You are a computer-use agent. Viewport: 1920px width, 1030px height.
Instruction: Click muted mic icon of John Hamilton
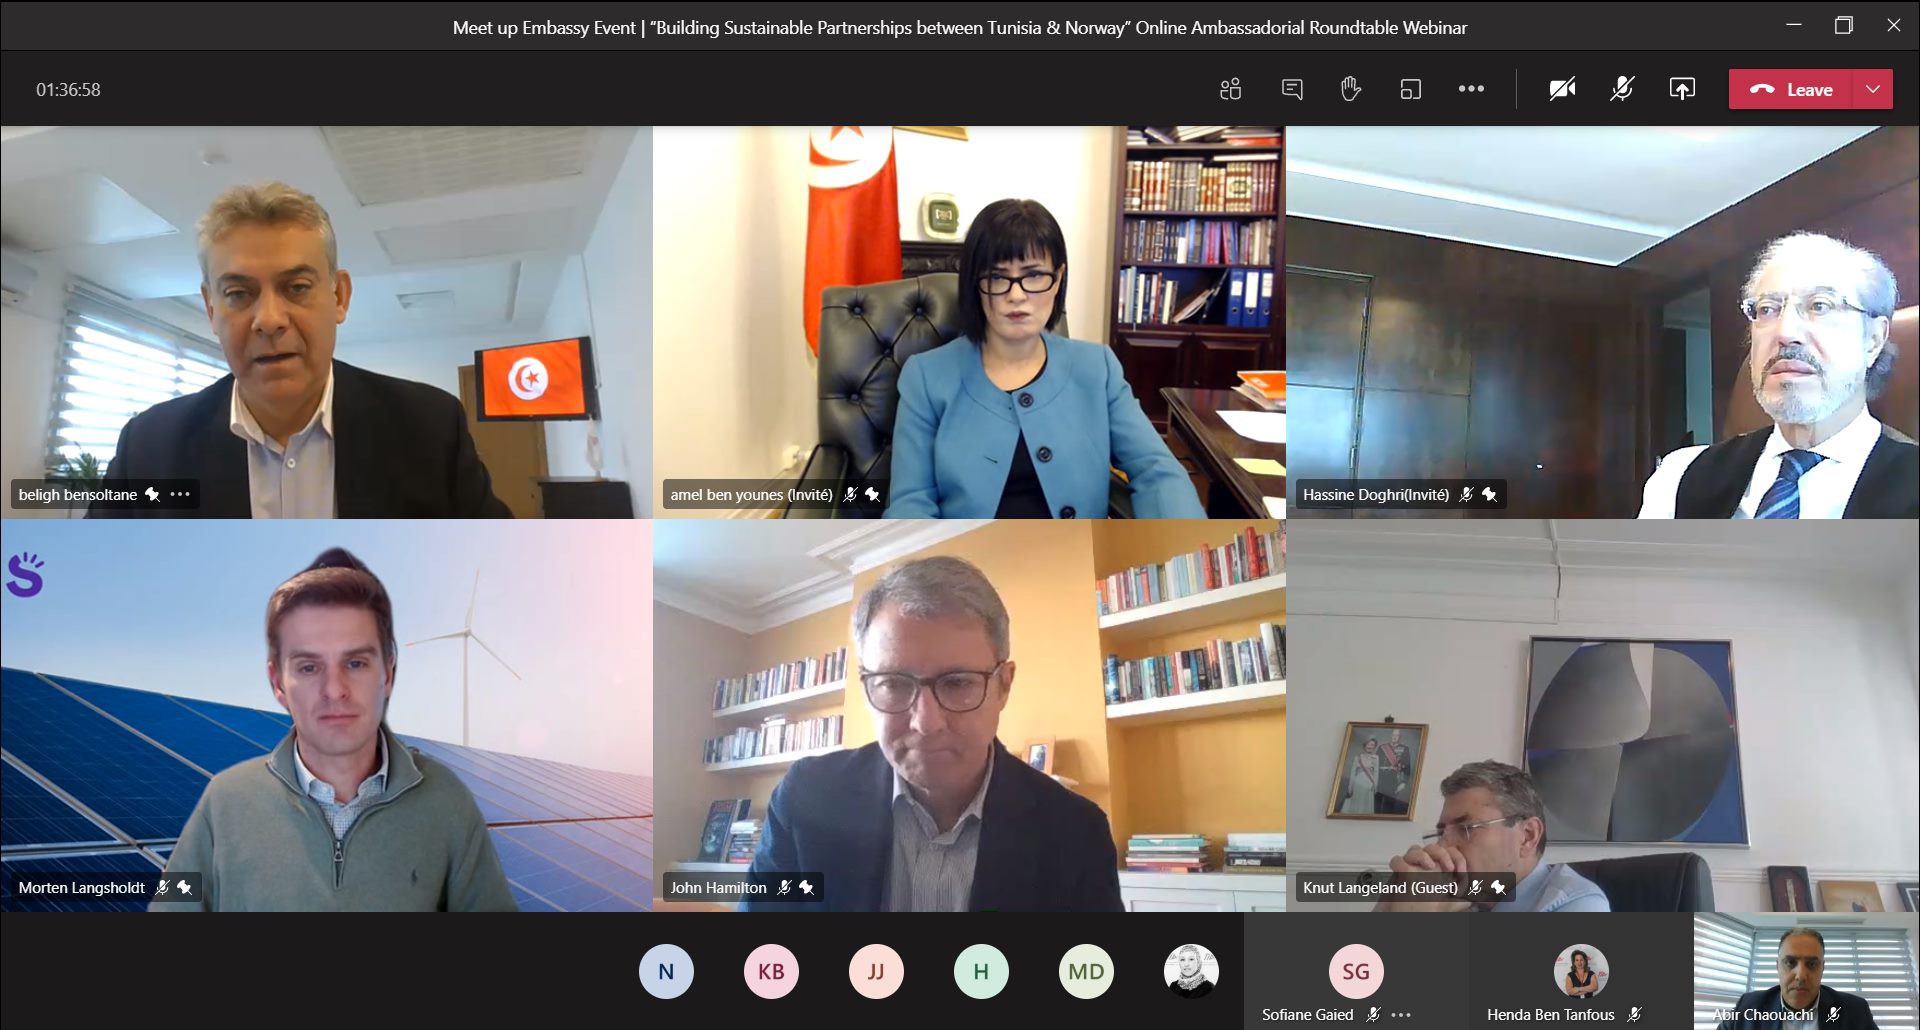point(784,887)
